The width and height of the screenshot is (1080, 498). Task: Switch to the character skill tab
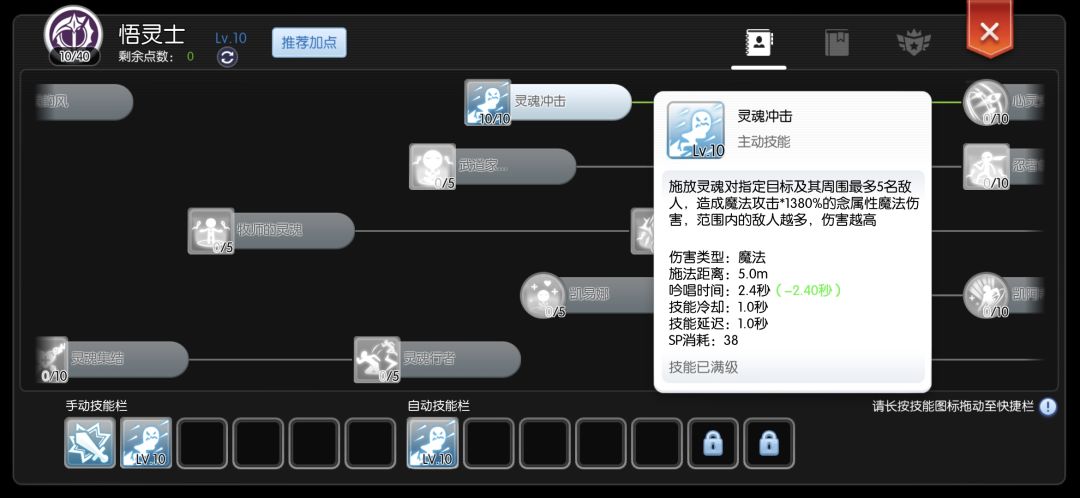coord(758,43)
